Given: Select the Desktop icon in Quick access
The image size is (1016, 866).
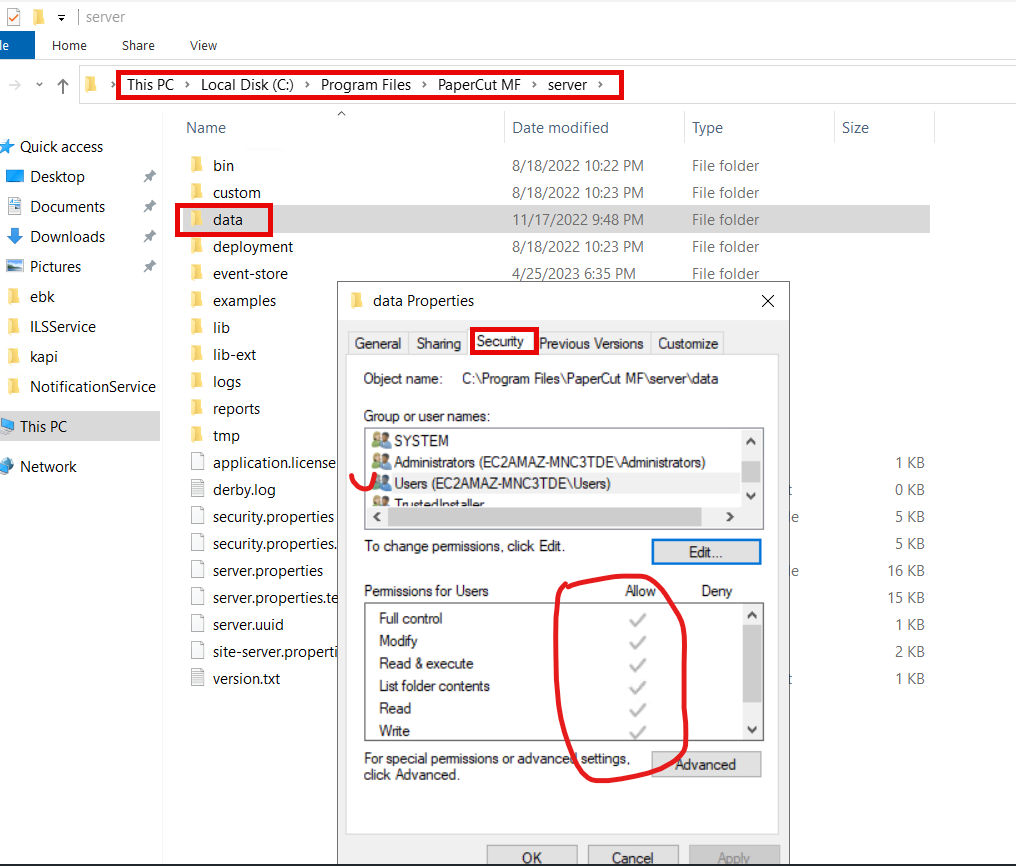Looking at the screenshot, I should click(15, 177).
